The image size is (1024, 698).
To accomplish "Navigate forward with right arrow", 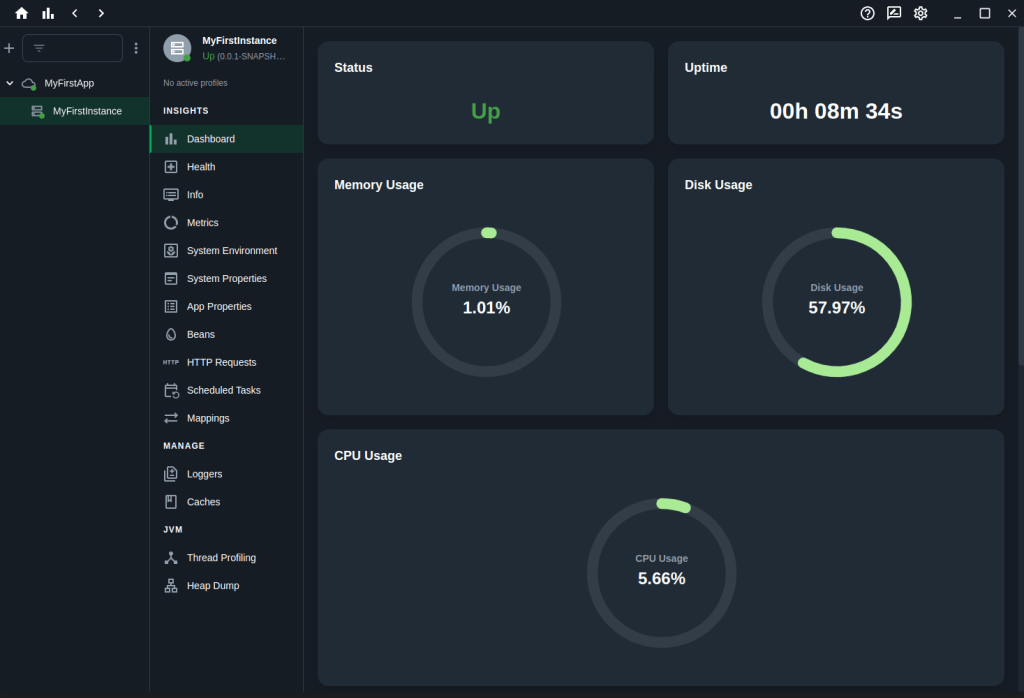I will tap(101, 13).
